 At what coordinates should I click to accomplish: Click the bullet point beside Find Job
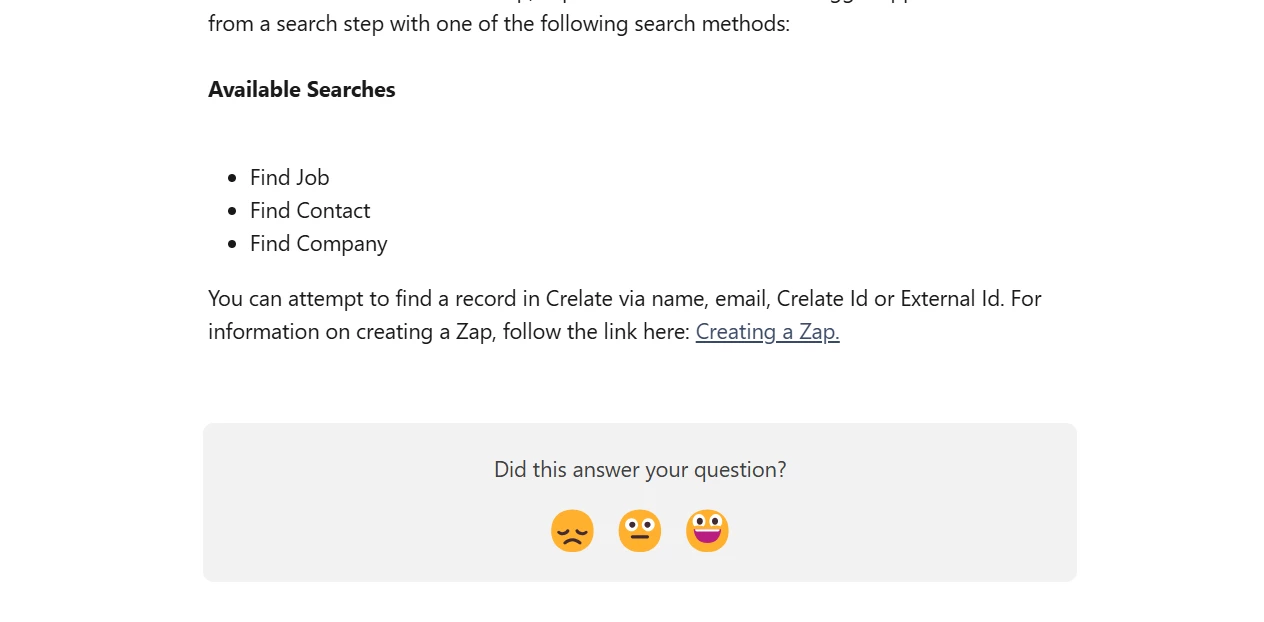232,178
